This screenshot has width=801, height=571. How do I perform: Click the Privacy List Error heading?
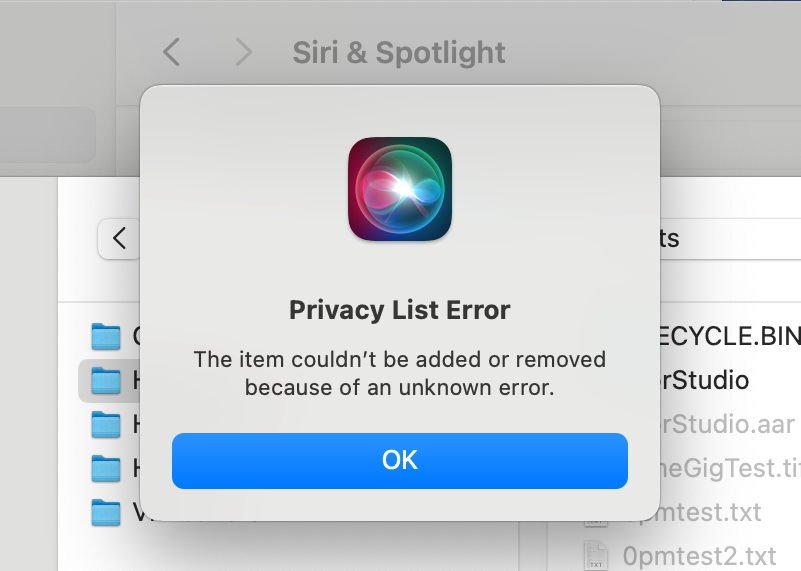400,310
